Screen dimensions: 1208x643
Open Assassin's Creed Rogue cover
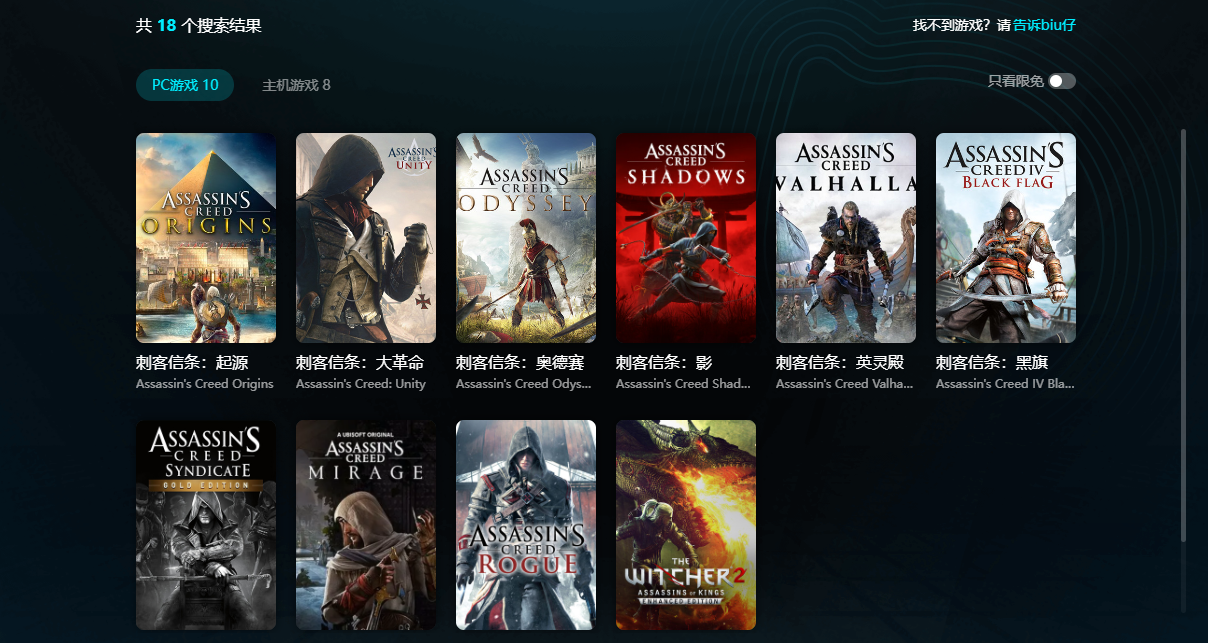point(525,525)
